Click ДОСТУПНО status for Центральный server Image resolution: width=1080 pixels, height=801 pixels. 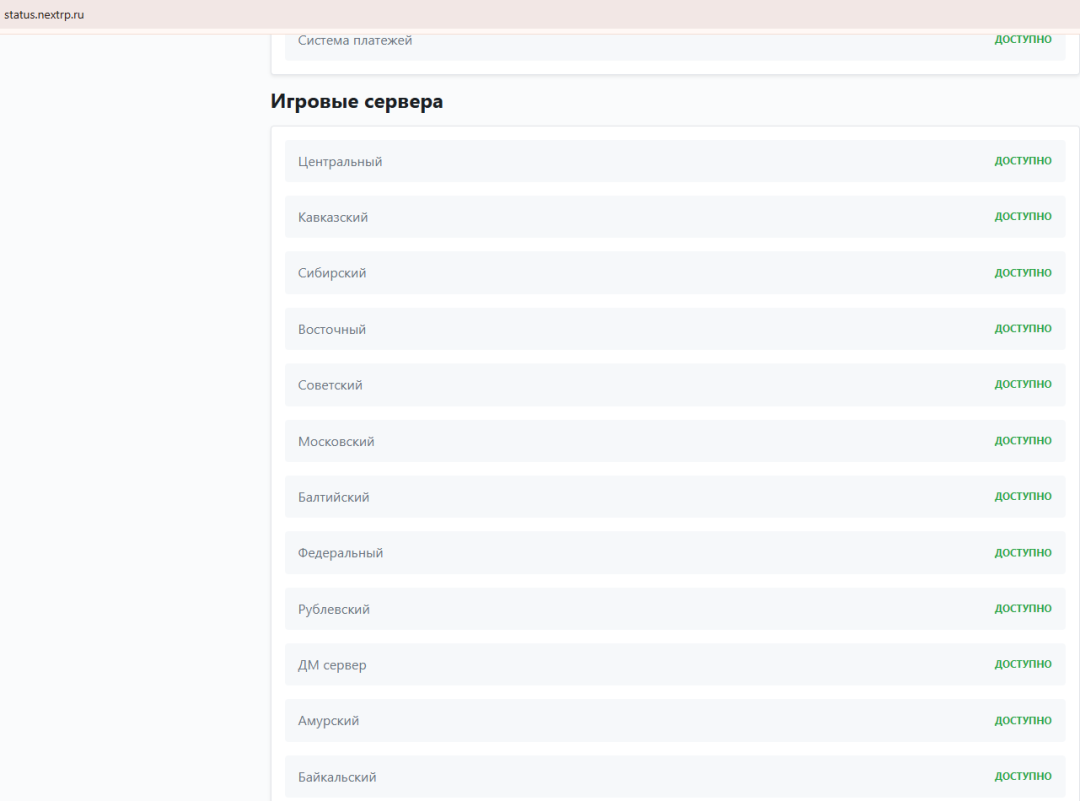(1022, 161)
